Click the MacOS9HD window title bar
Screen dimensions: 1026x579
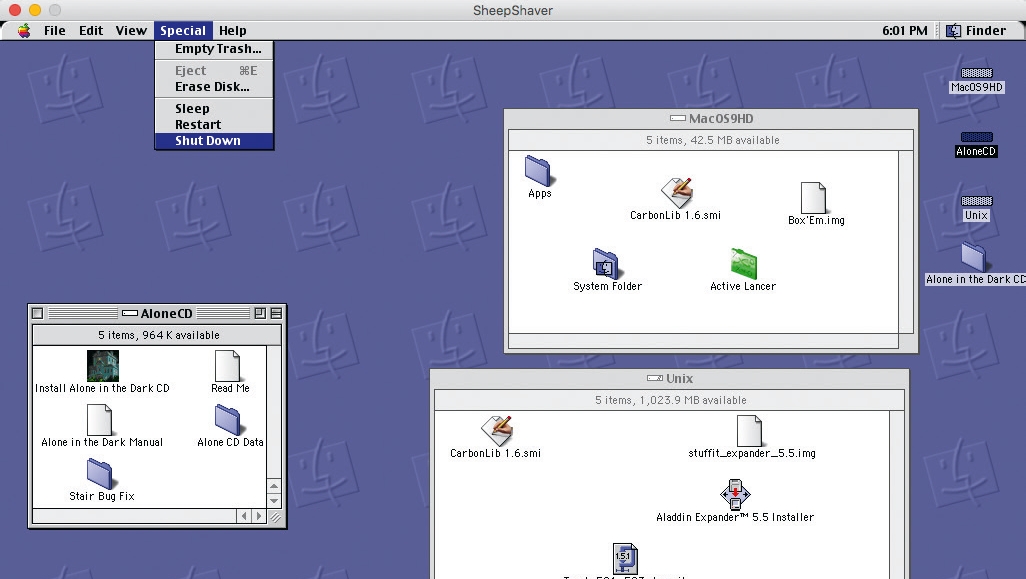tap(711, 118)
